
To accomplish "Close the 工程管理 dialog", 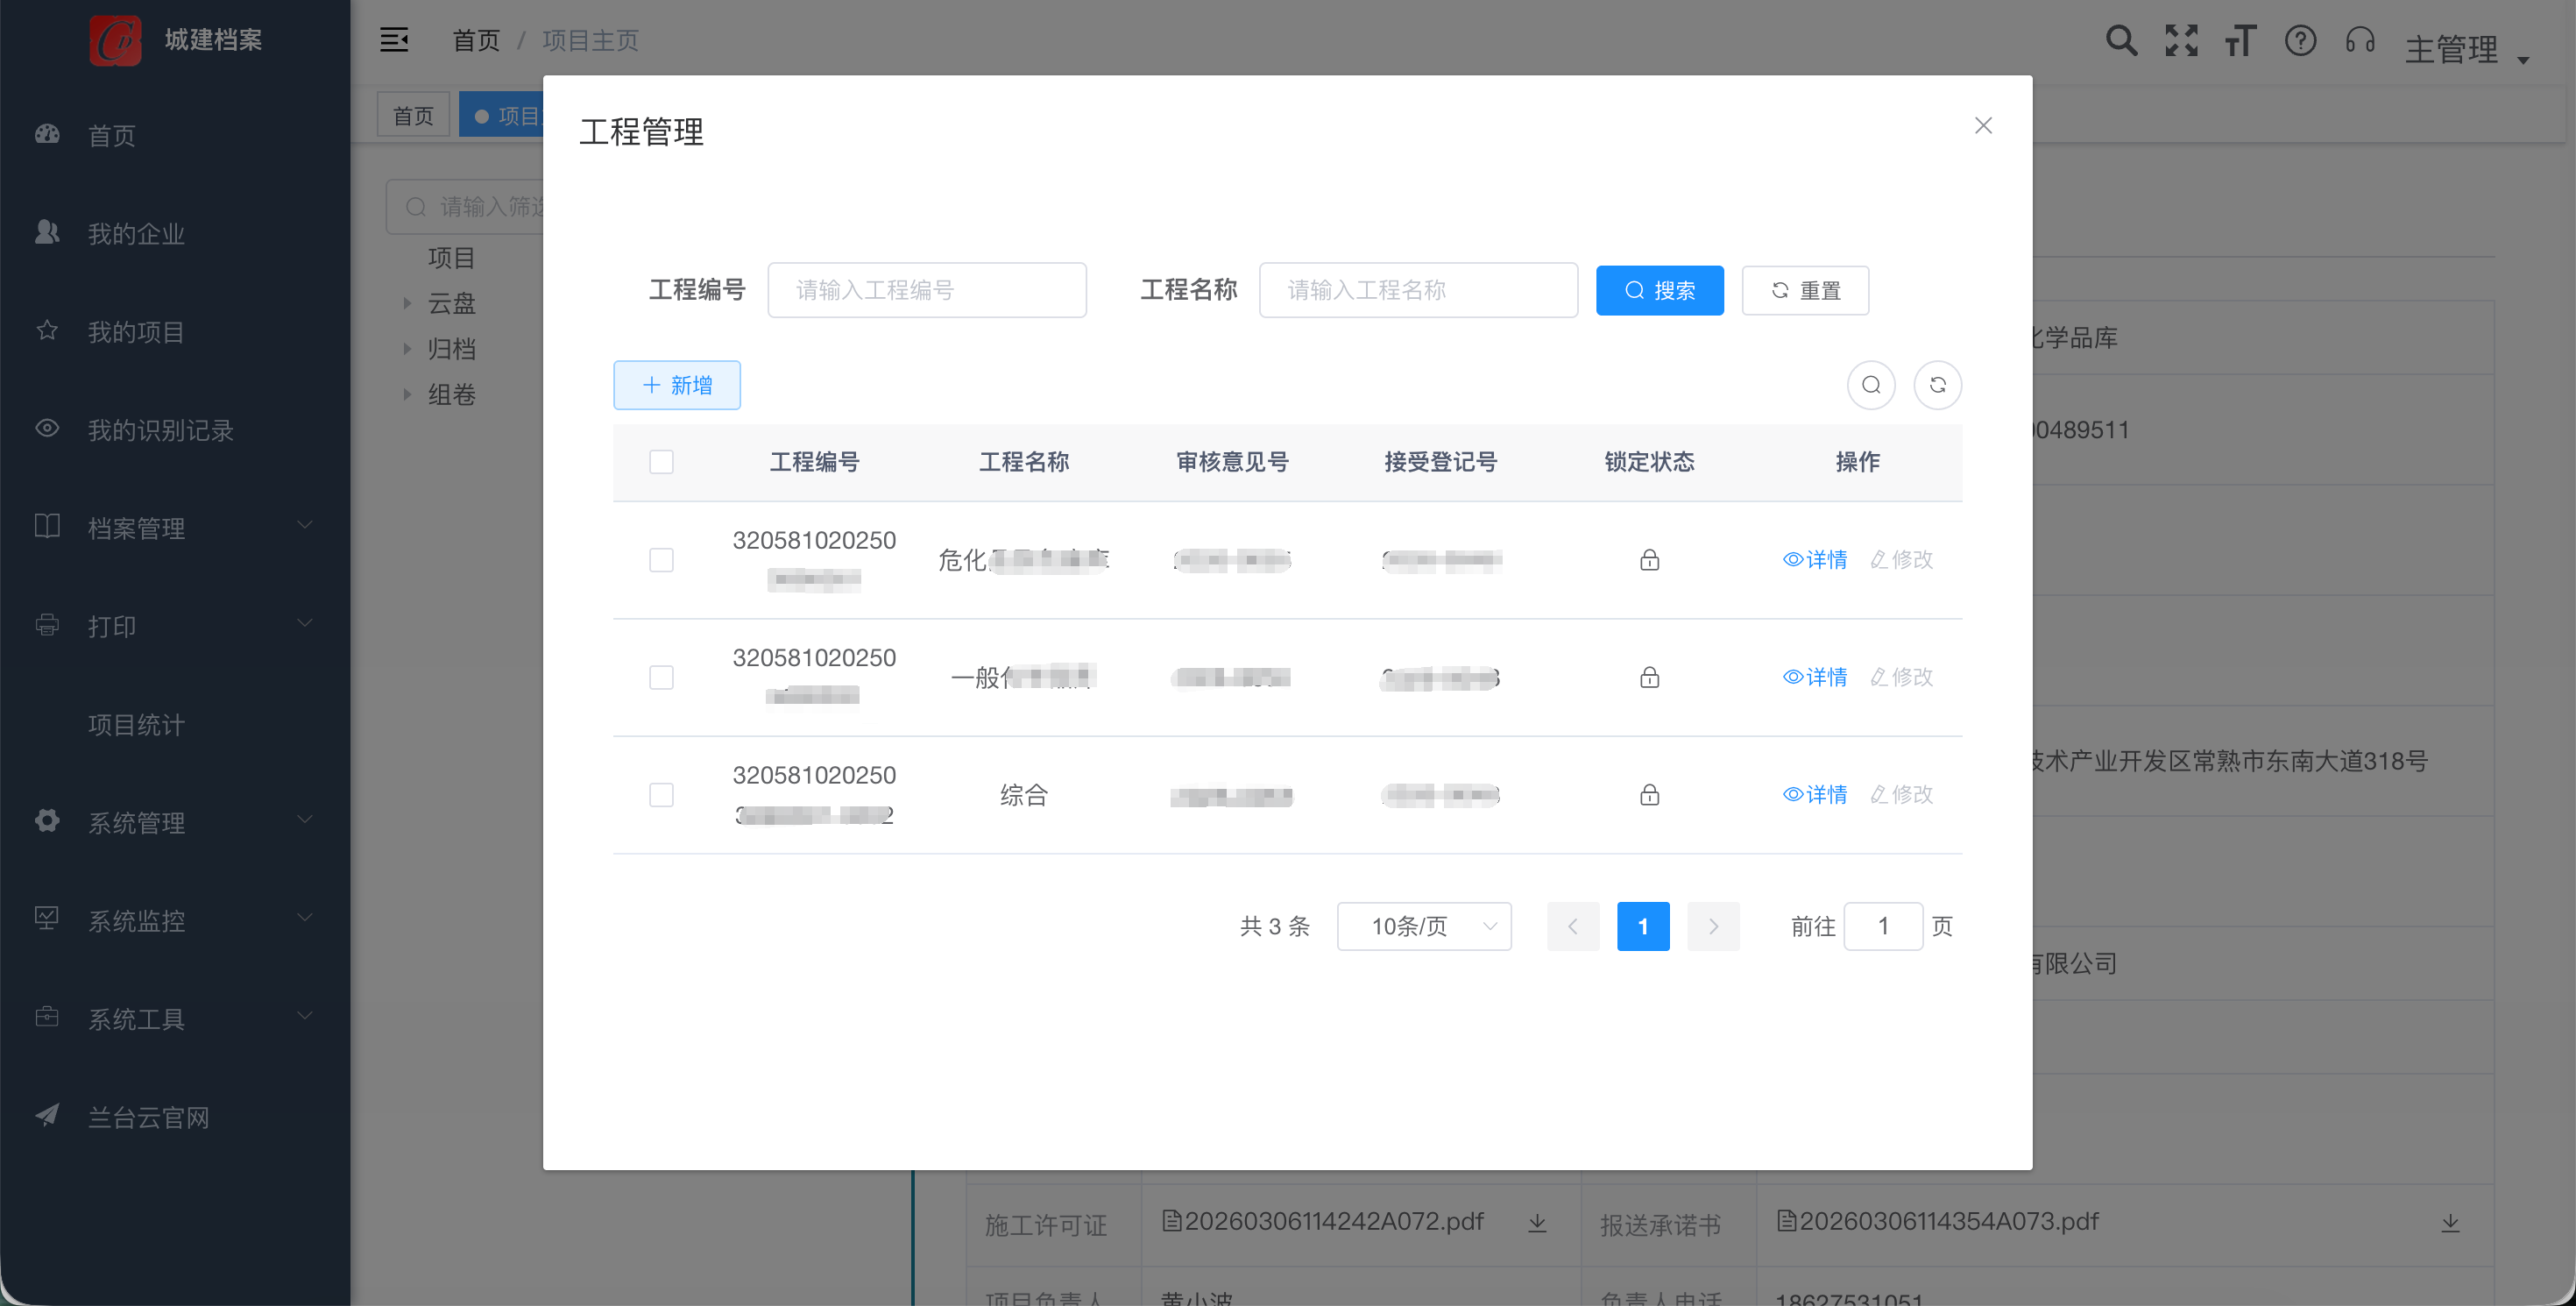I will pos(1983,125).
